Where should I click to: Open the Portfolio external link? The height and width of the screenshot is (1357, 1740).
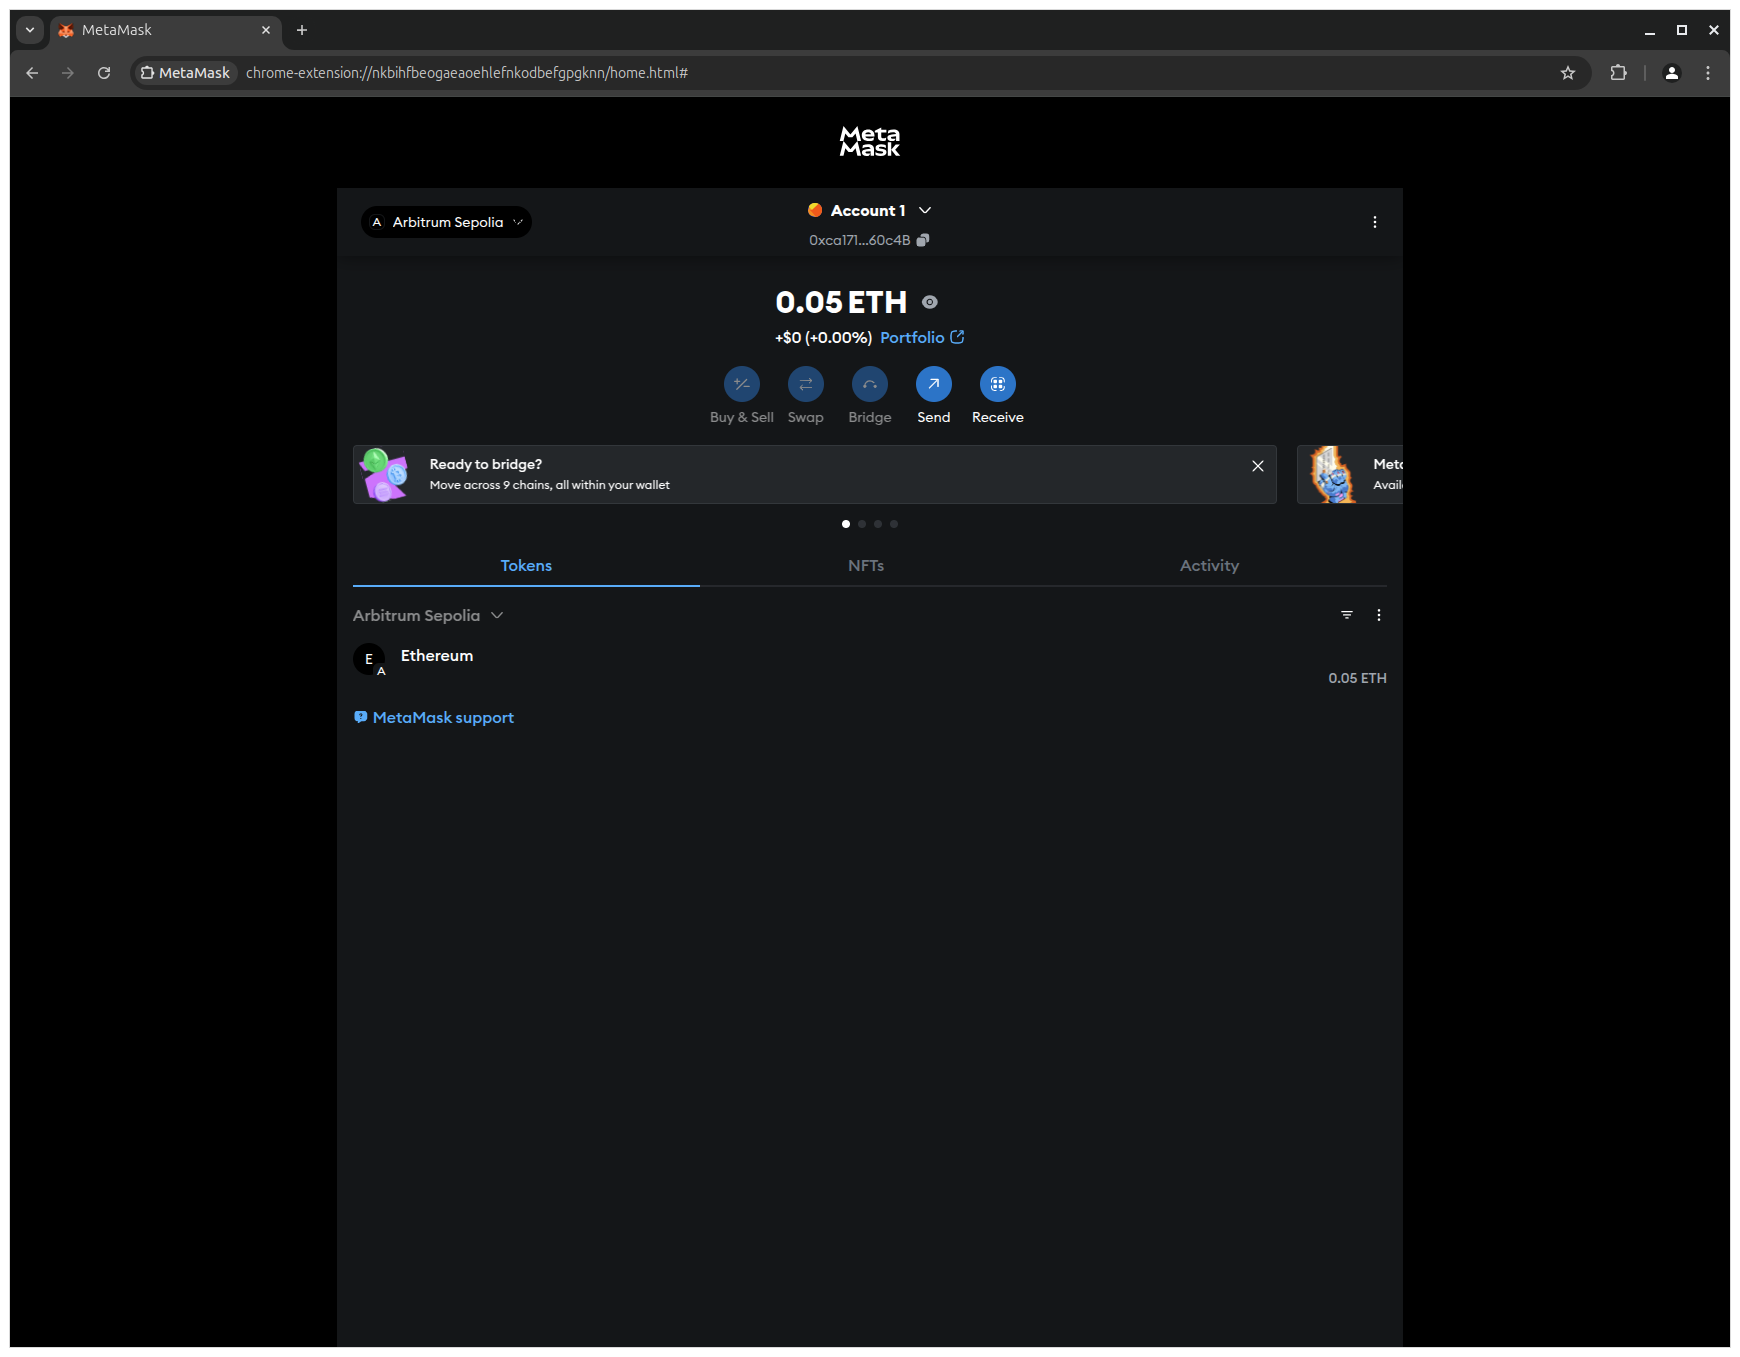tap(922, 338)
